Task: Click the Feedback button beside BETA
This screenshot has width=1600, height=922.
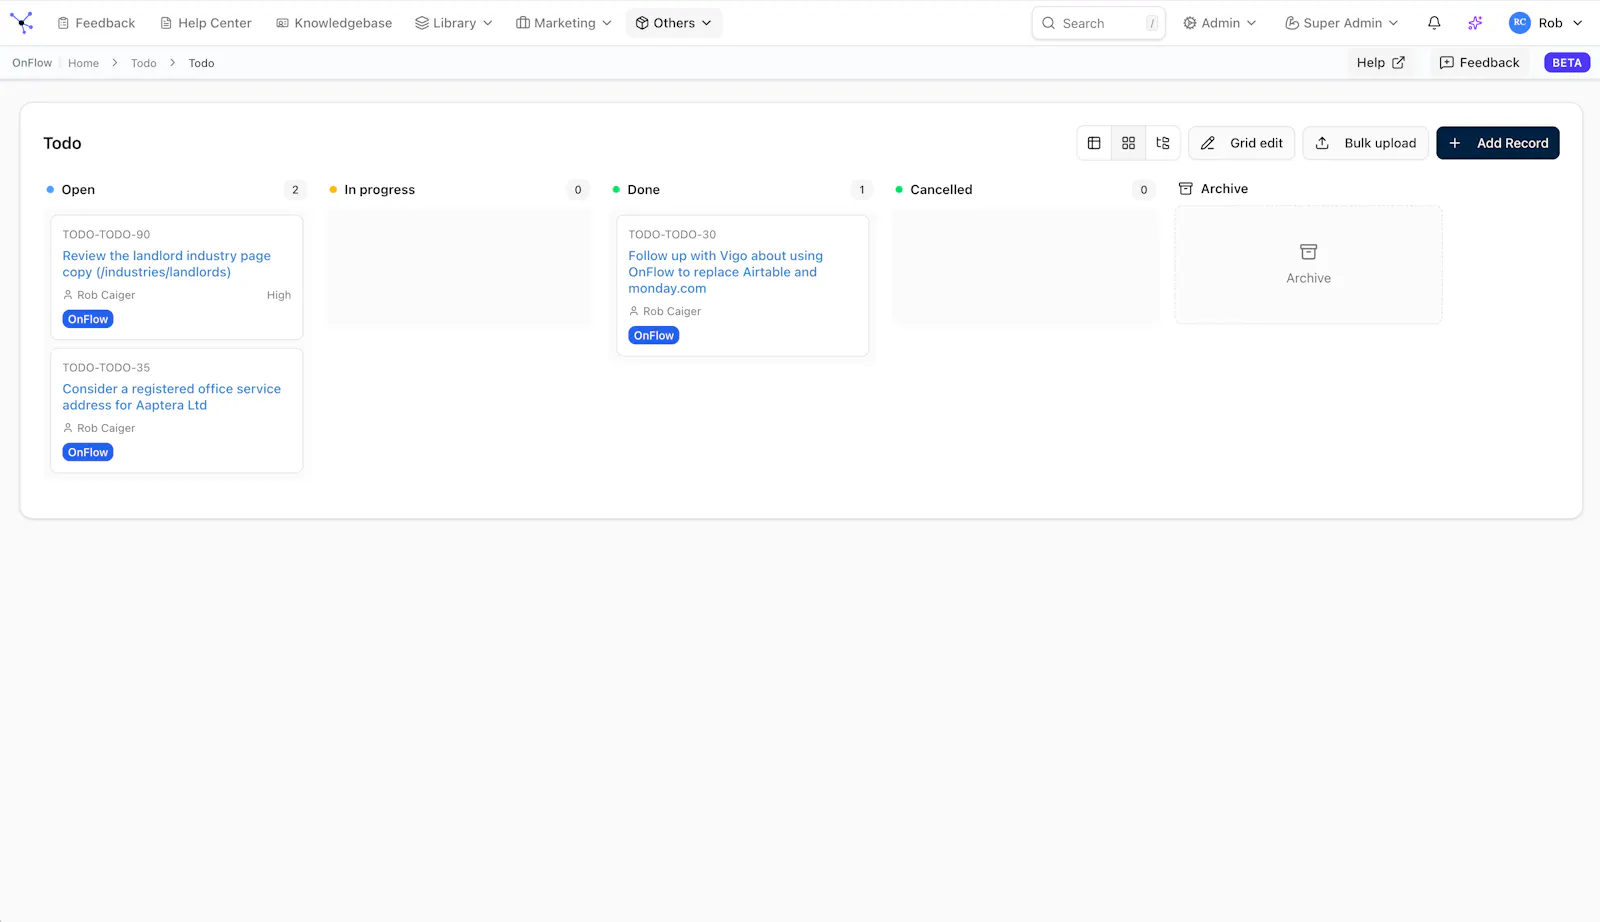Action: click(1479, 63)
